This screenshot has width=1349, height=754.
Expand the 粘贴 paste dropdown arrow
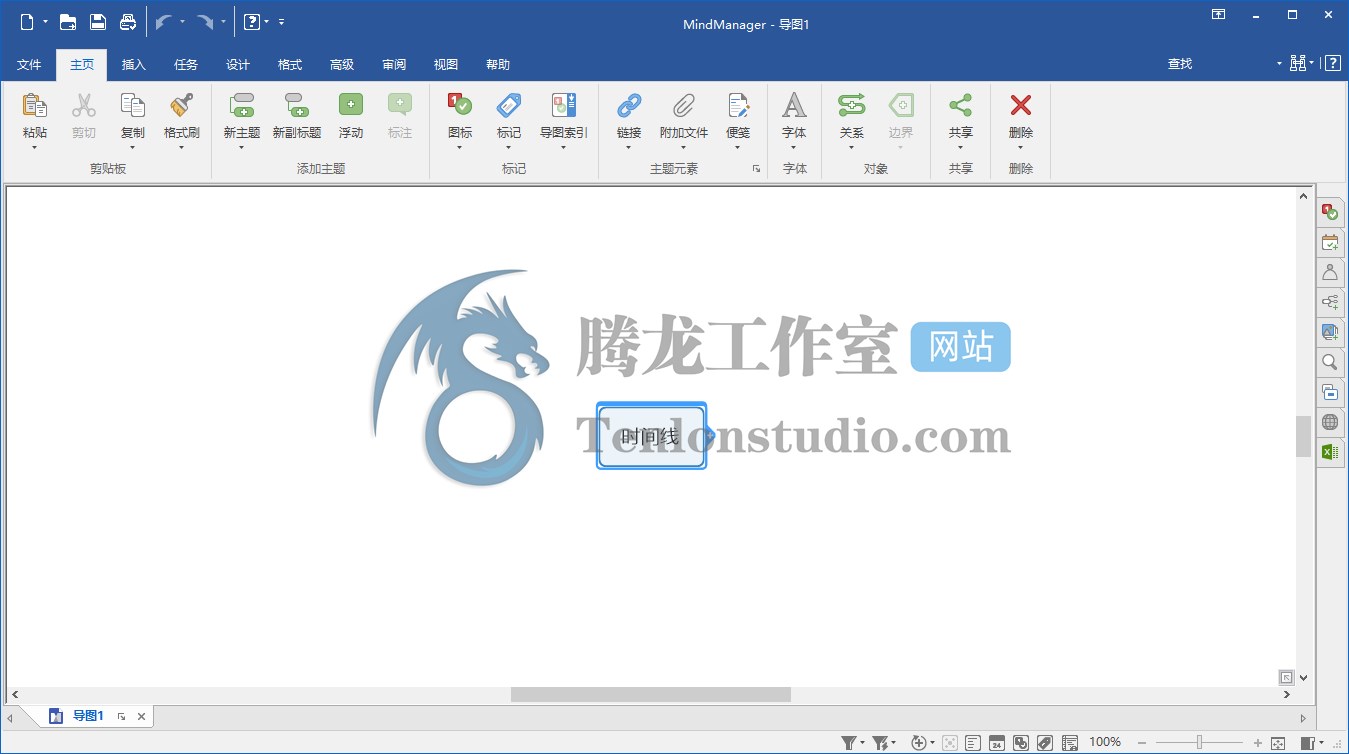tap(34, 148)
